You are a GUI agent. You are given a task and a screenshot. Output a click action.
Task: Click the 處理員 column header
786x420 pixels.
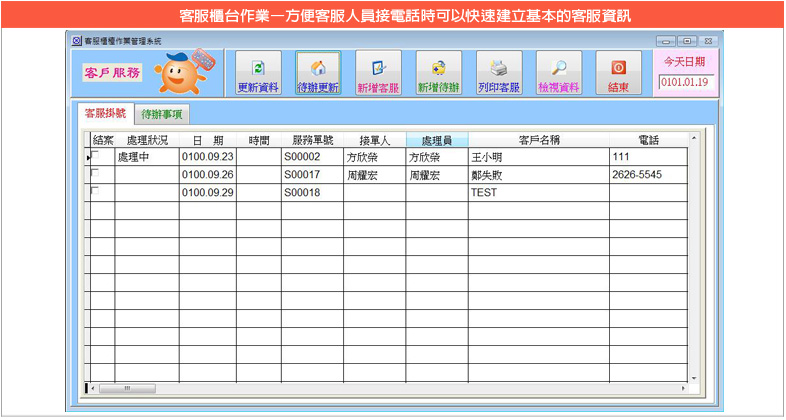pyautogui.click(x=436, y=140)
